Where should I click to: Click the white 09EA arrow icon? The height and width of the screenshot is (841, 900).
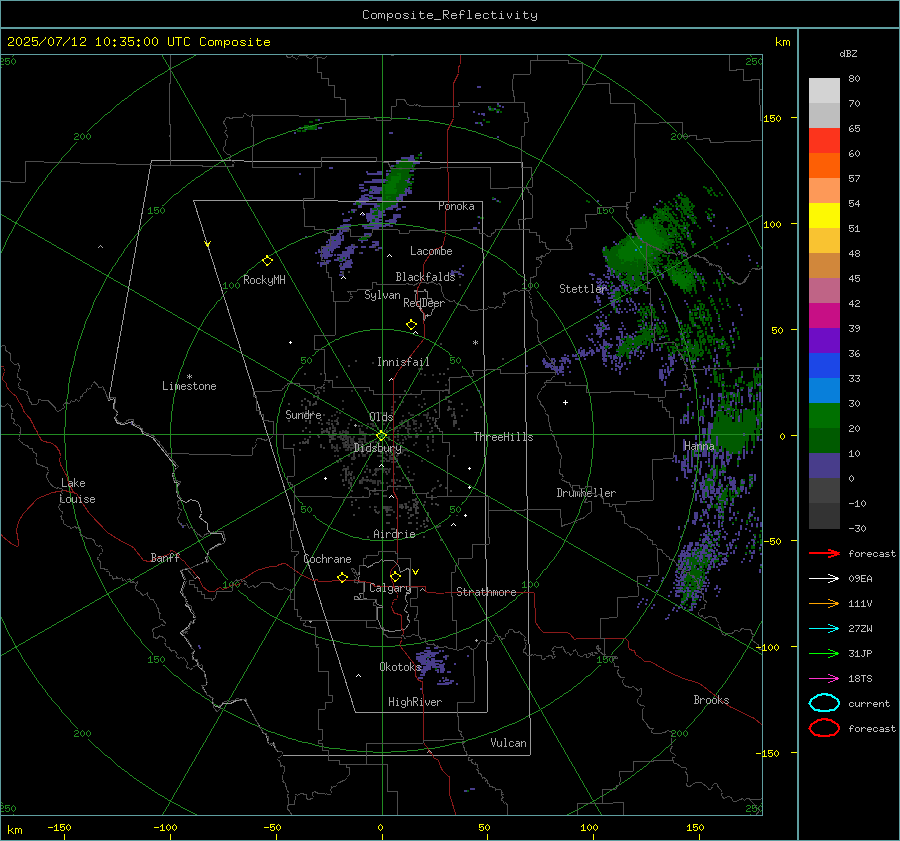point(824,579)
